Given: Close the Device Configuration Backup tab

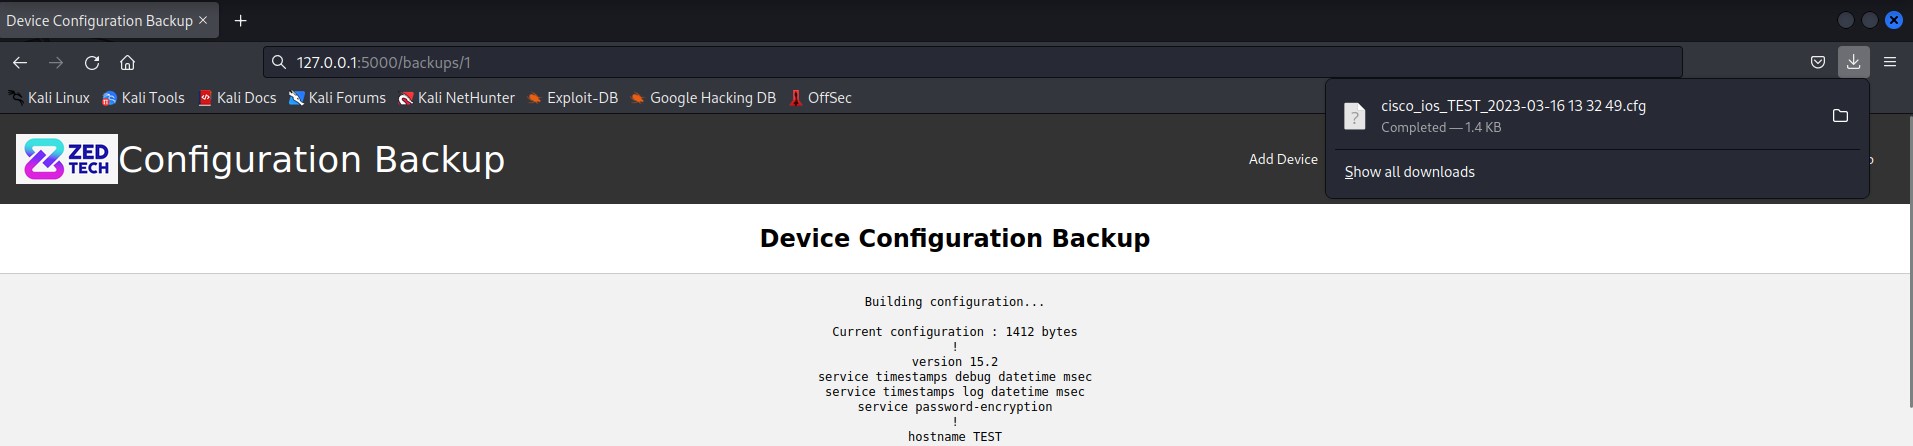Looking at the screenshot, I should pyautogui.click(x=203, y=20).
